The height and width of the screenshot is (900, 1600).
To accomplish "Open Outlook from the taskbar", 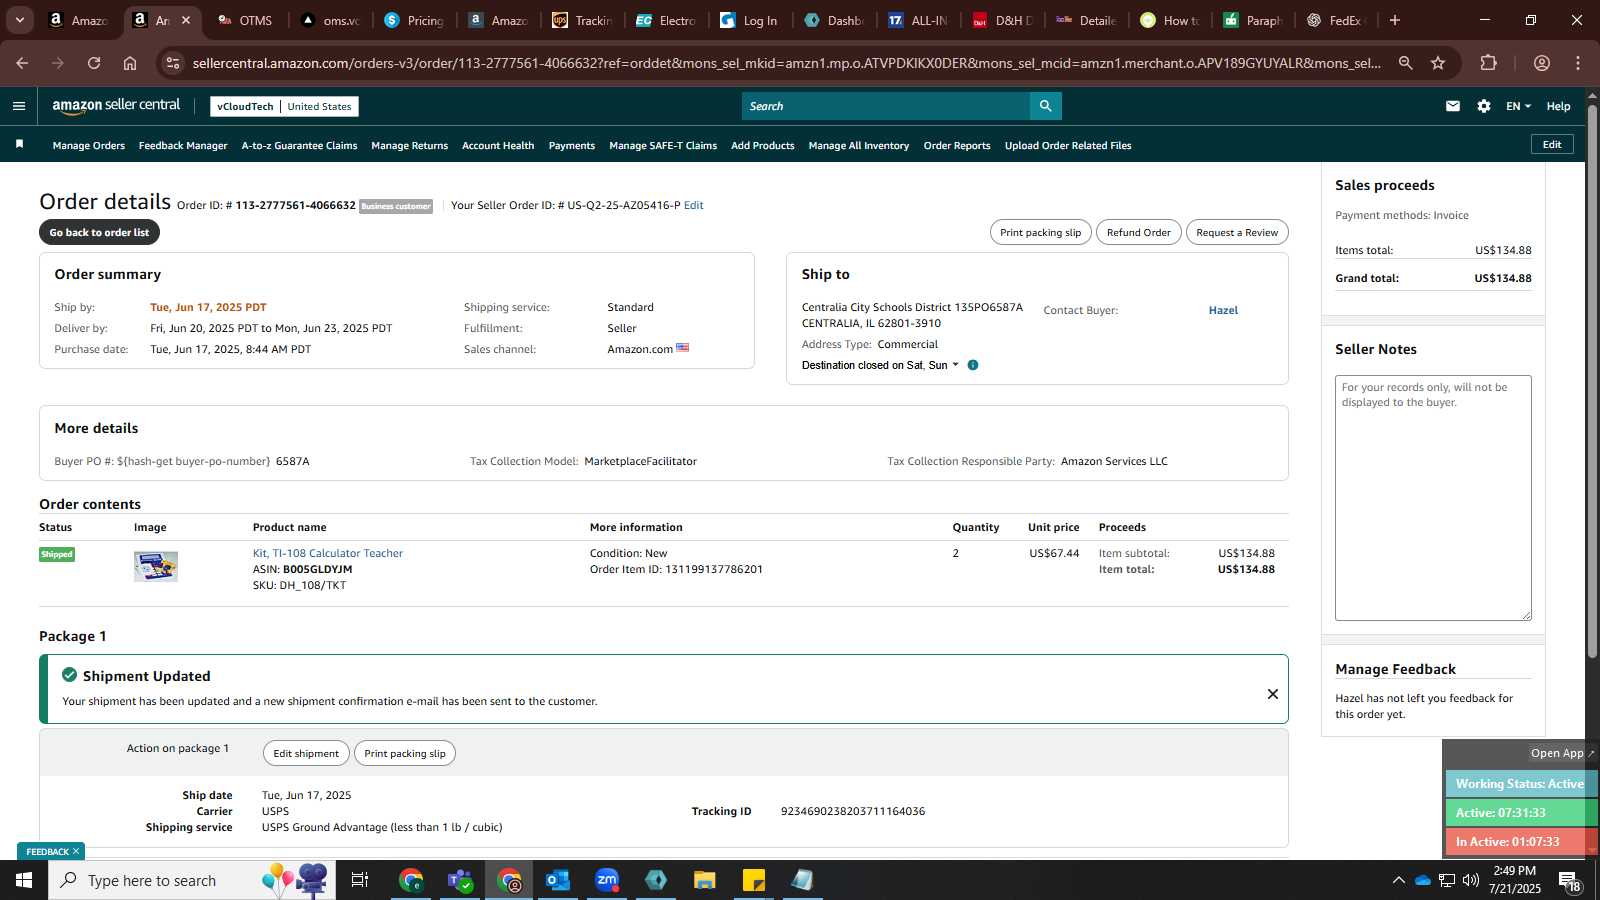I will [557, 880].
